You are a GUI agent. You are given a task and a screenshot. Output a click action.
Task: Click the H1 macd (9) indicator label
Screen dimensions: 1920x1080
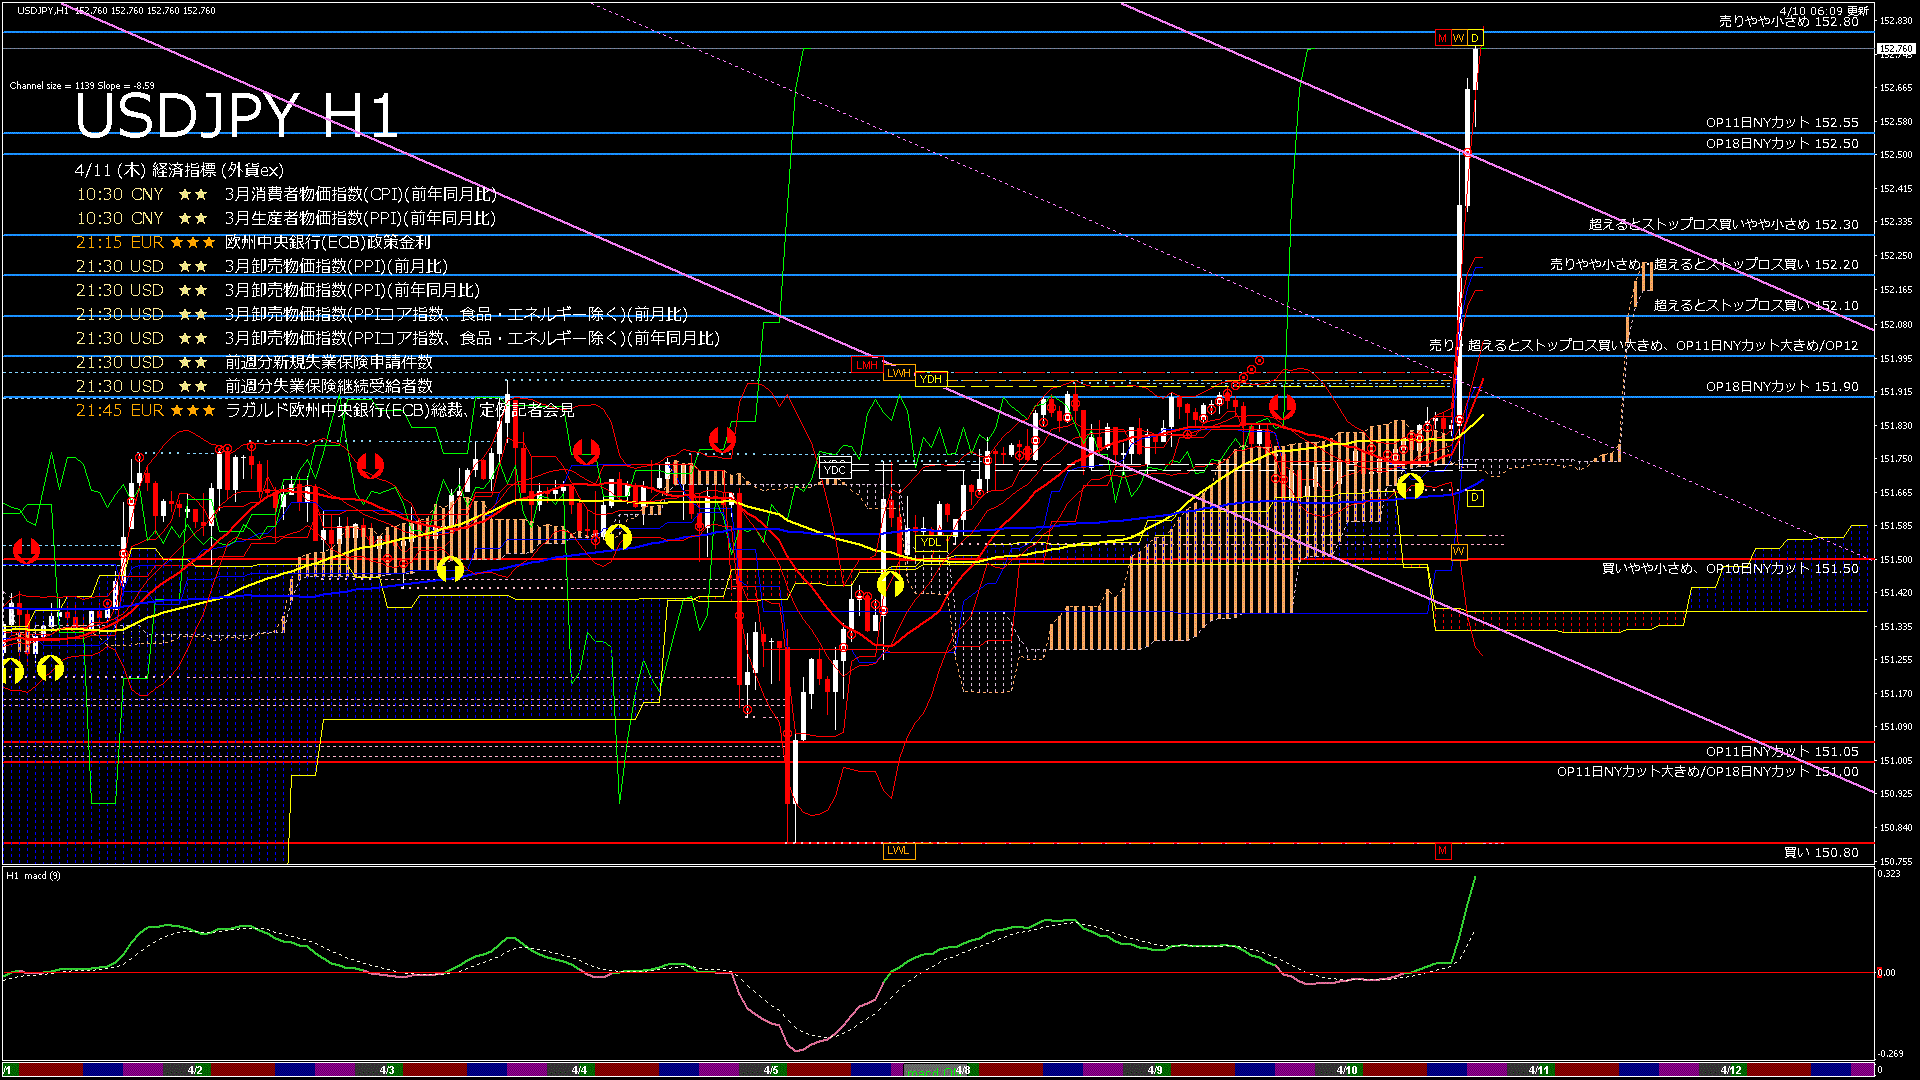34,876
